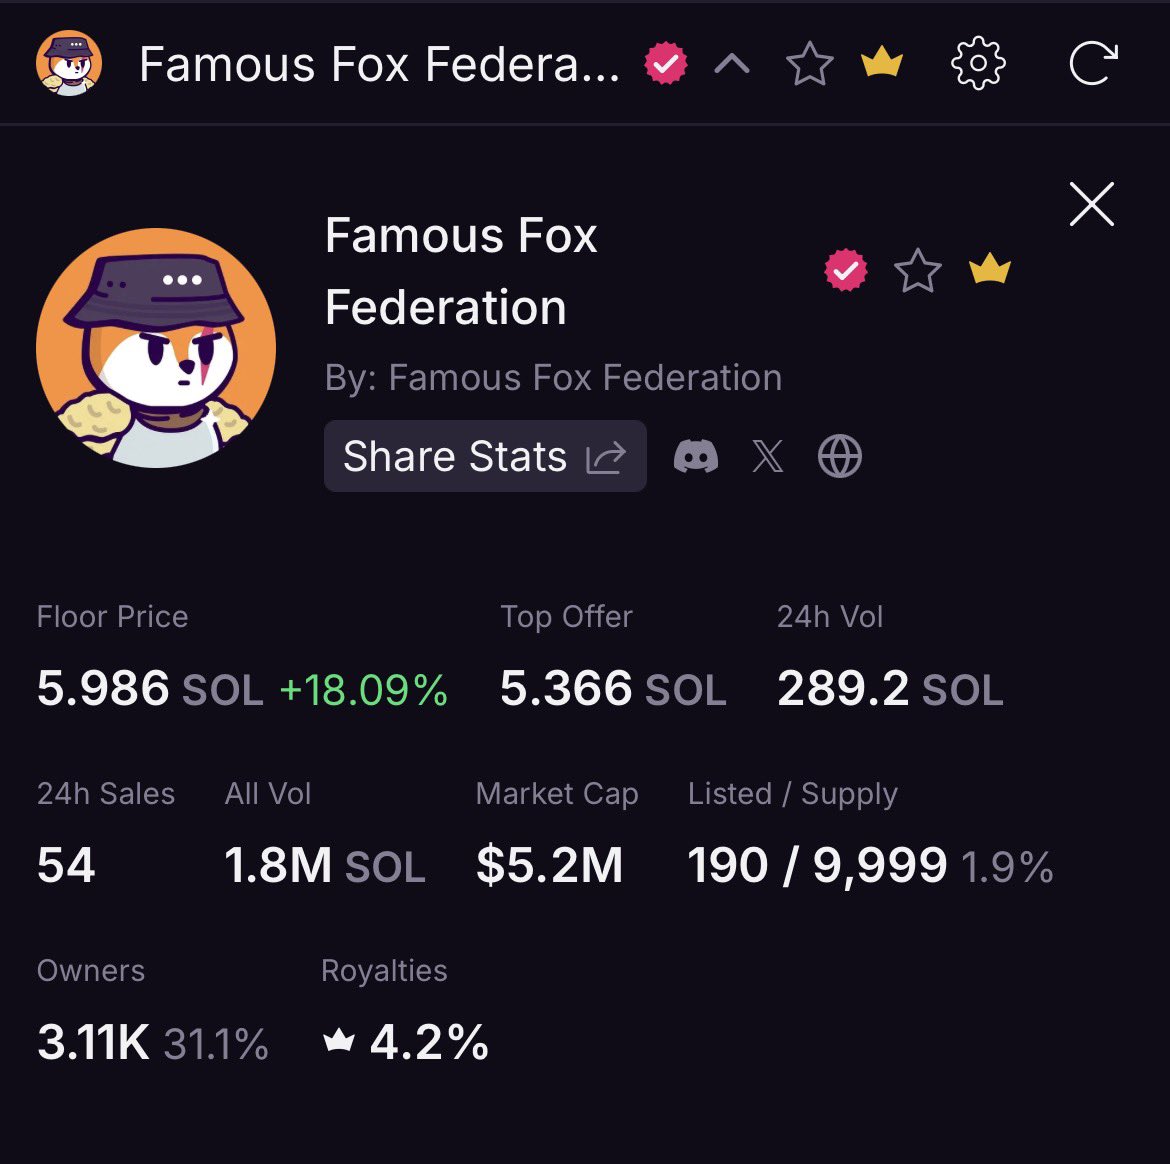Click the Floor Price 5.986 SOL value
The image size is (1170, 1164).
coord(150,689)
